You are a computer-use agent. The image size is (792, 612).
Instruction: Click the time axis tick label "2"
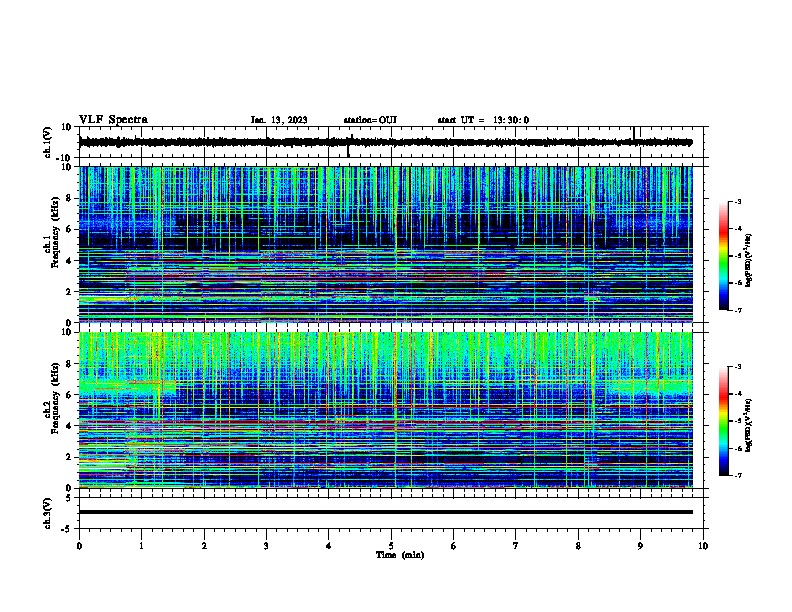pos(204,546)
